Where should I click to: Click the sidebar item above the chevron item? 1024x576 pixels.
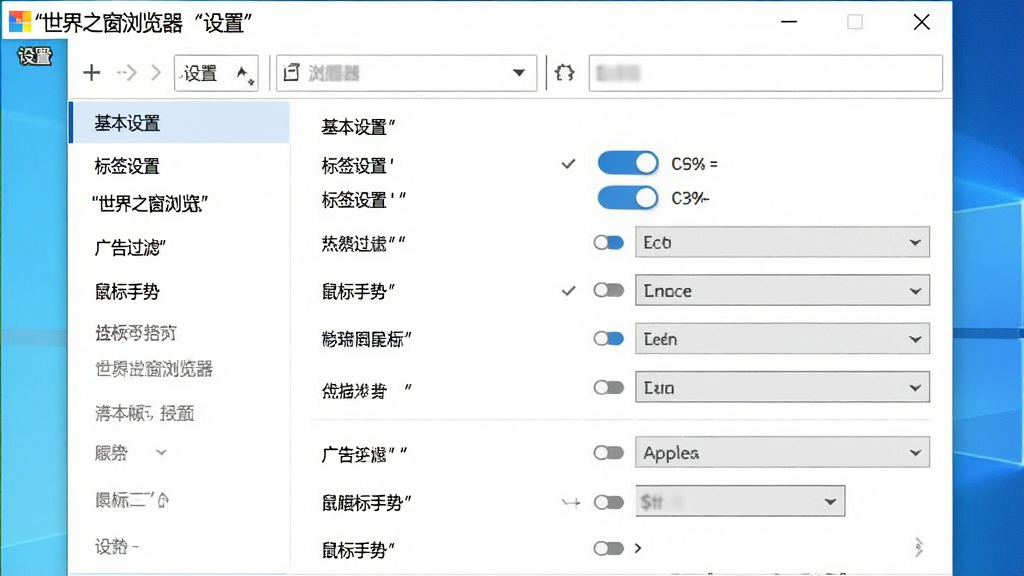[x=144, y=413]
